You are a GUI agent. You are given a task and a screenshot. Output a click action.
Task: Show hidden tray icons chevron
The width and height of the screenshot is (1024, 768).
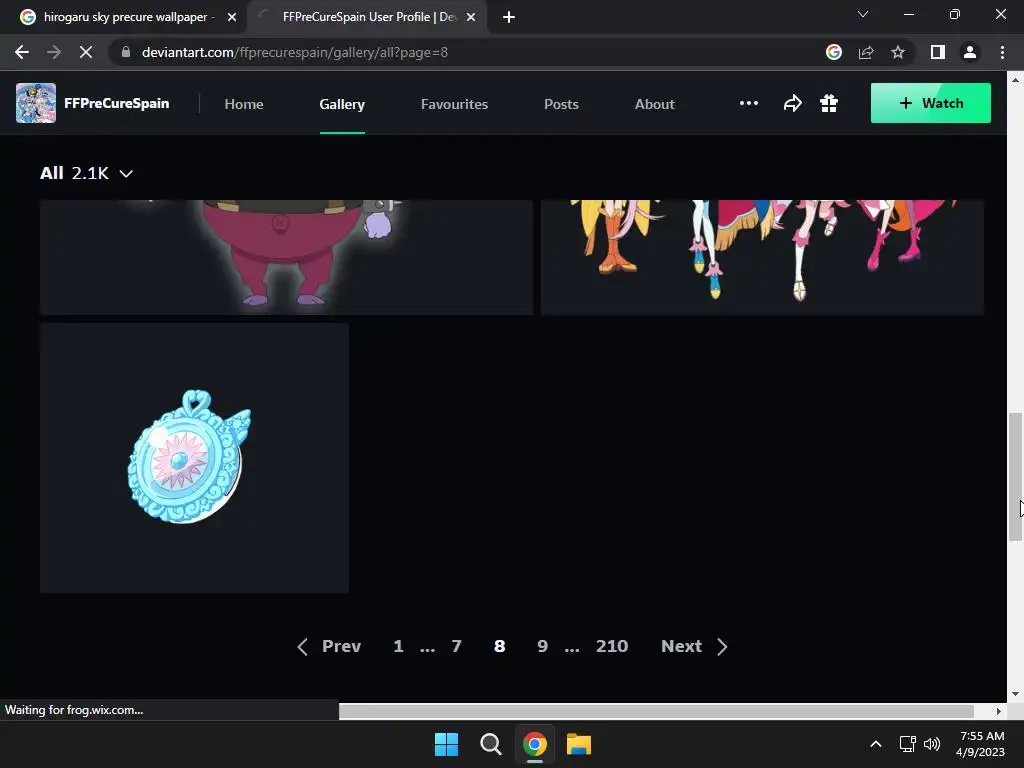click(876, 744)
